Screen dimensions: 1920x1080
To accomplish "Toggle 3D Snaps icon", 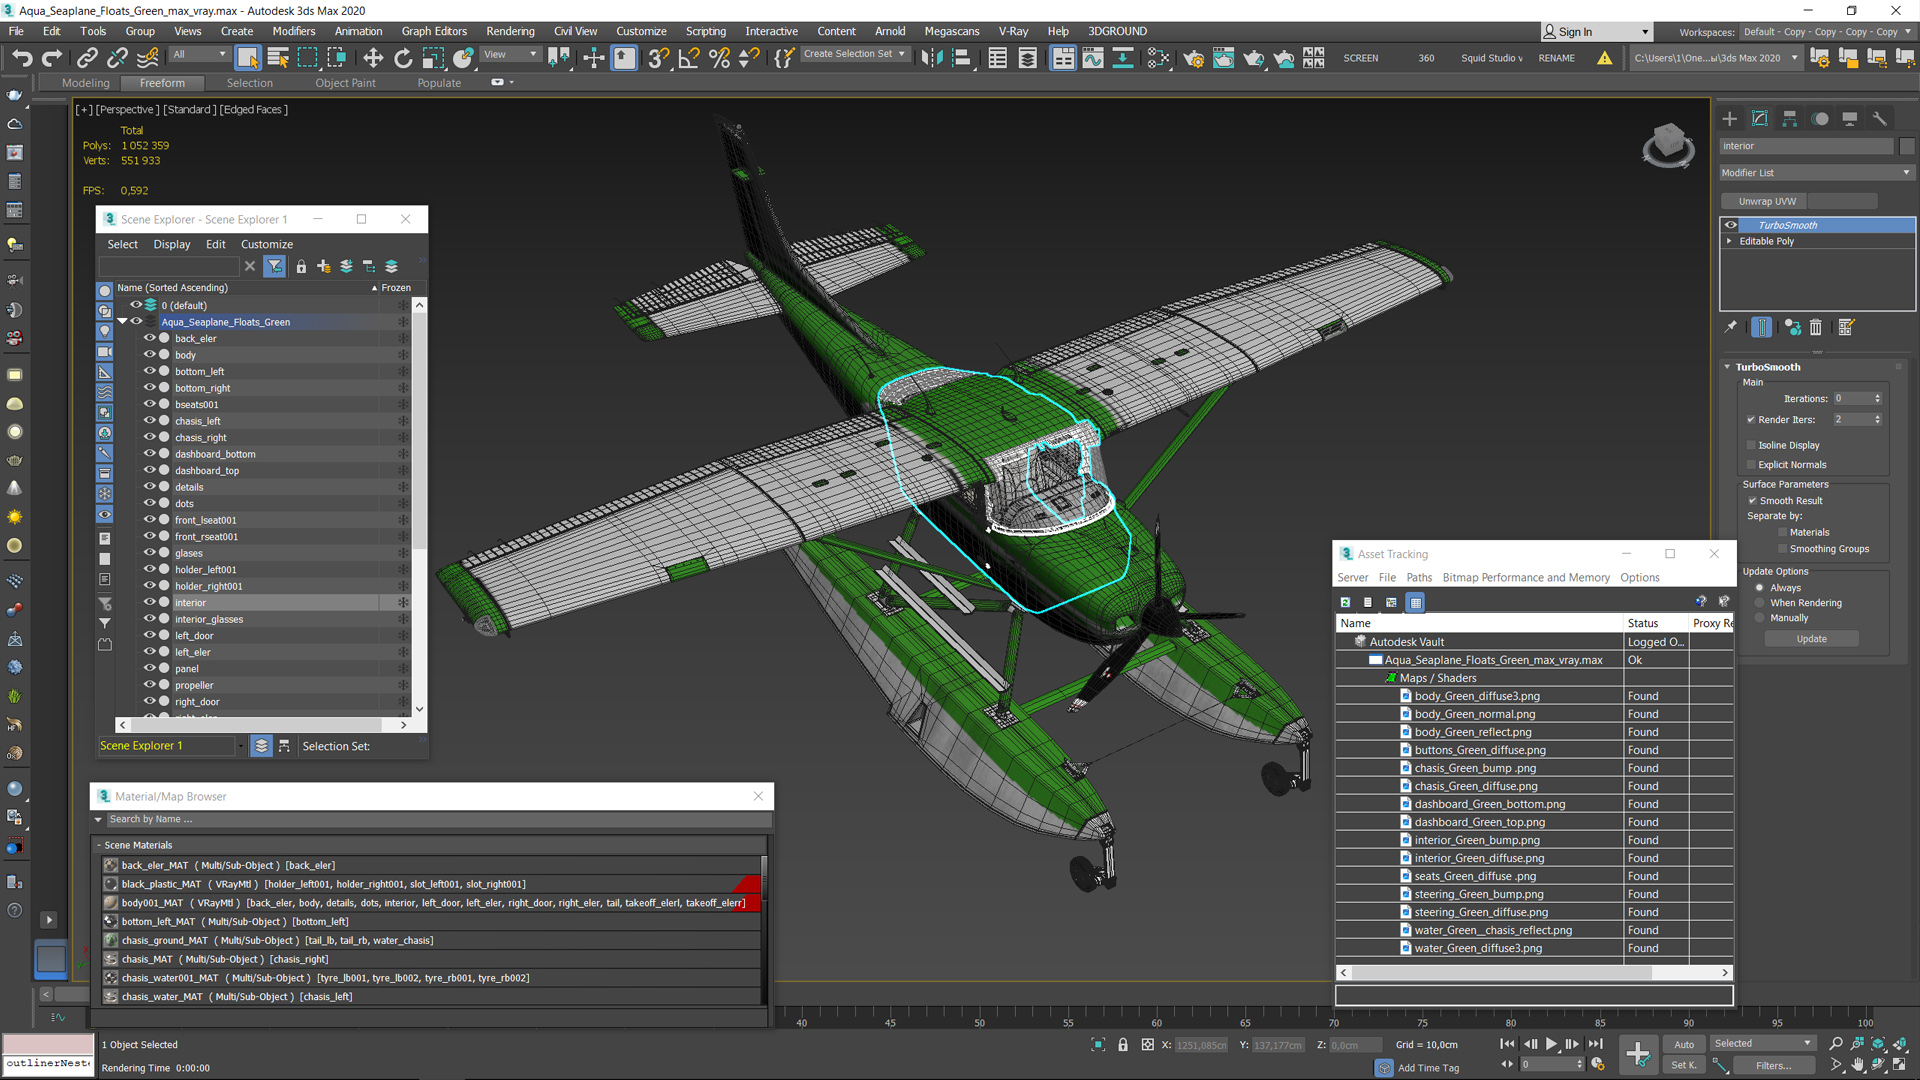I will (657, 58).
